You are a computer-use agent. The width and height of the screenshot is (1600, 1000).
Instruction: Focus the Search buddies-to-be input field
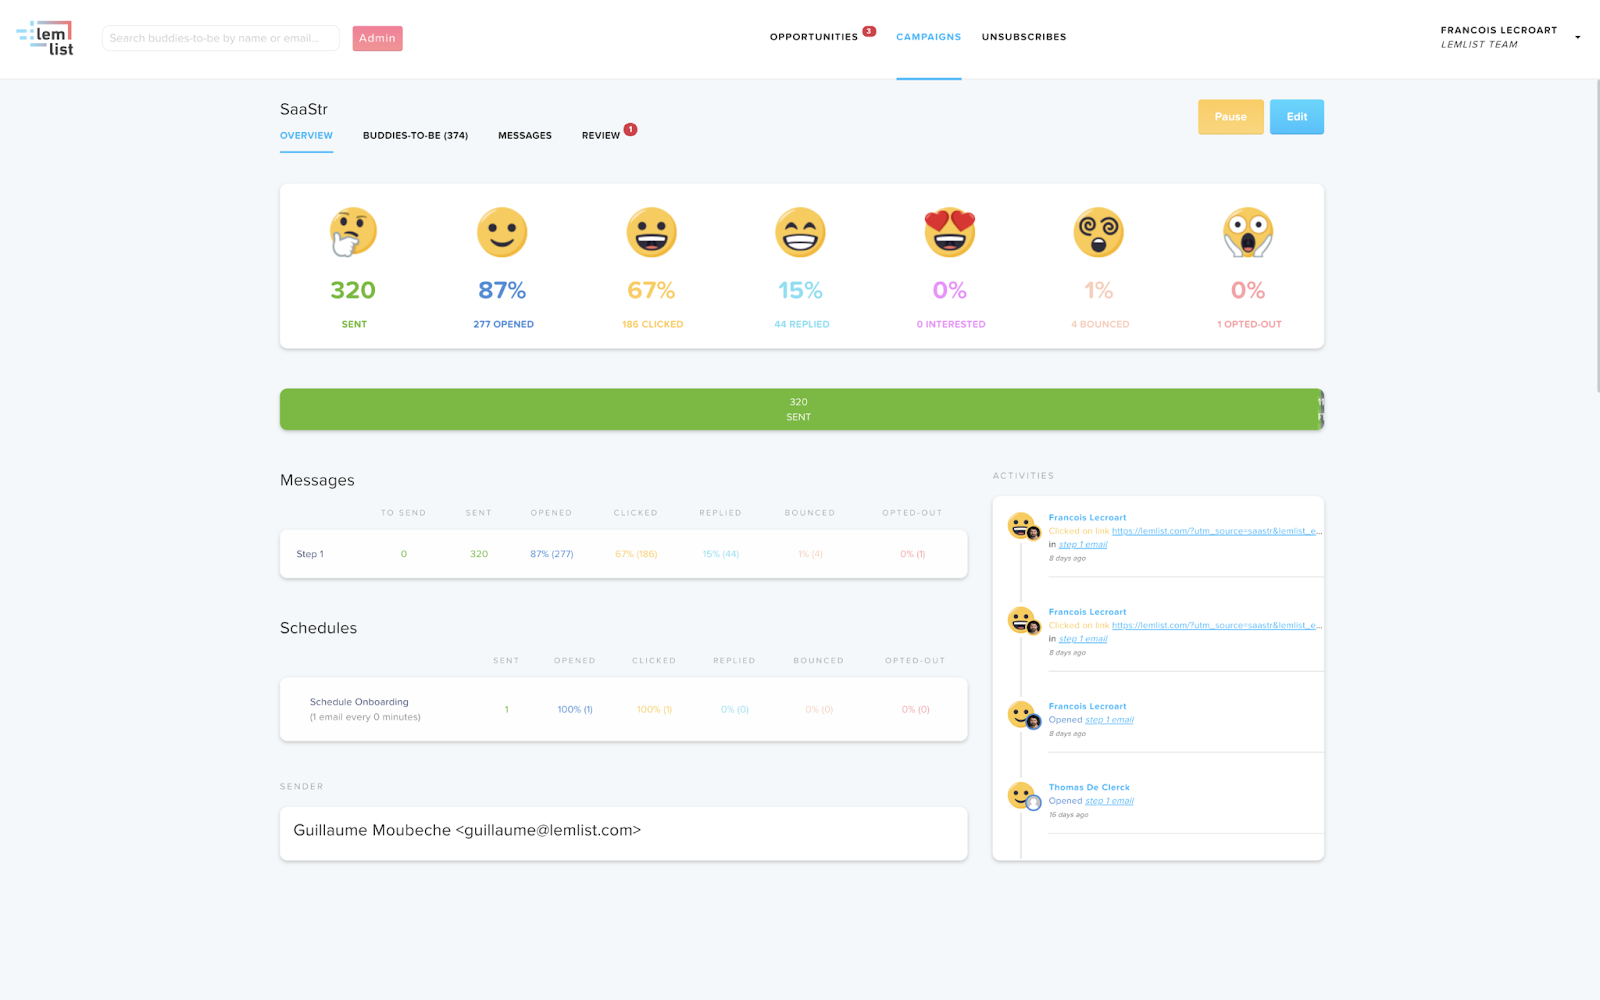220,38
